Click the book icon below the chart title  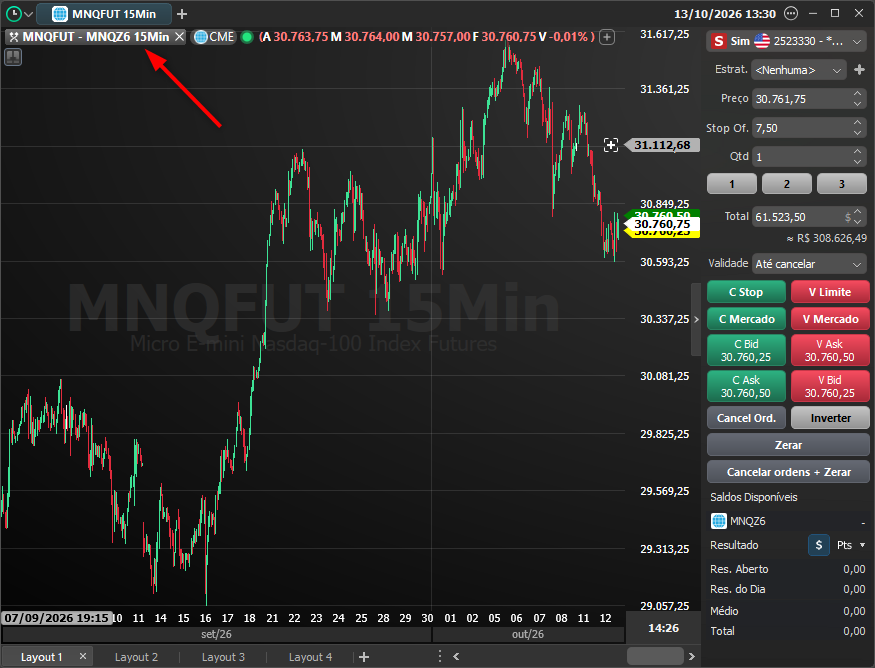tap(13, 57)
